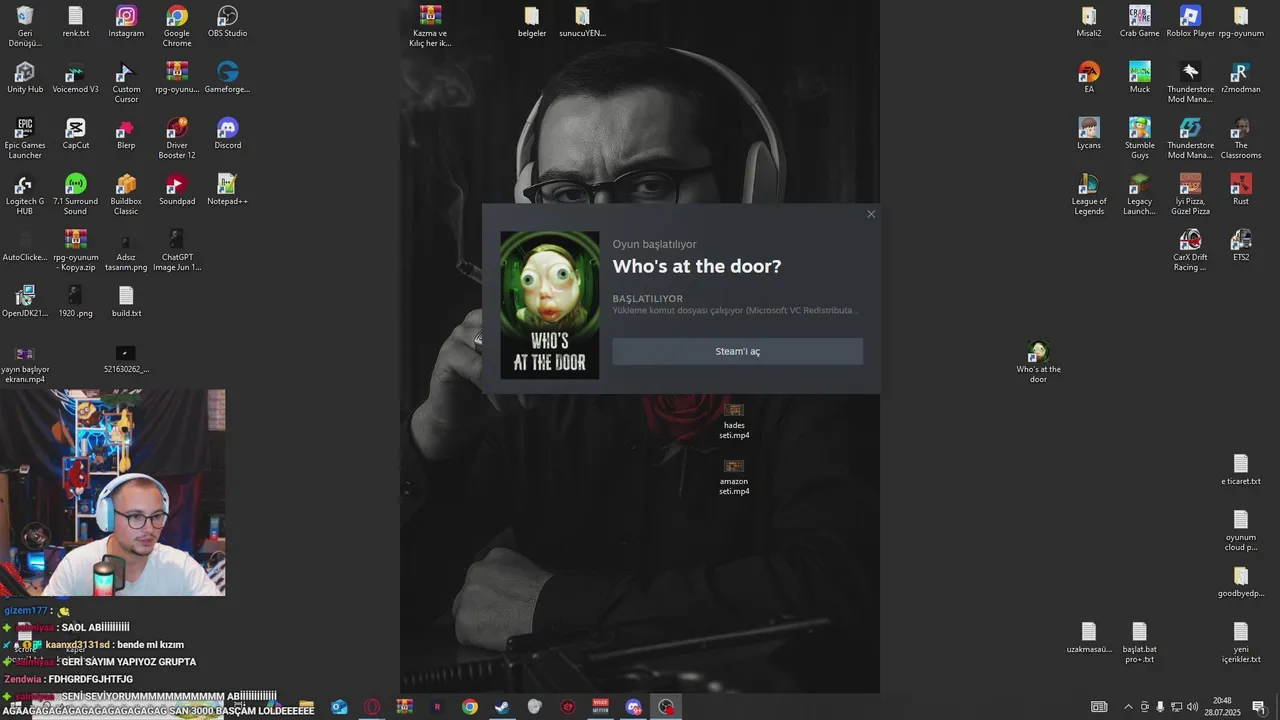The image size is (1280, 720).
Task: Select the Logitech G HUB icon
Action: (x=25, y=194)
